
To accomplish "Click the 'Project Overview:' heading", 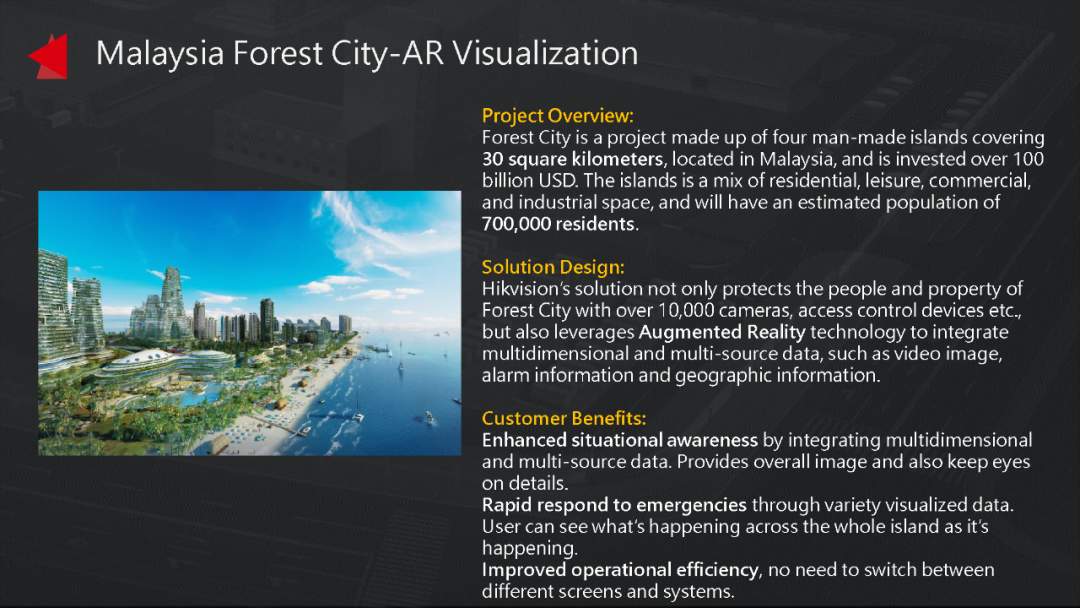I will coord(557,116).
